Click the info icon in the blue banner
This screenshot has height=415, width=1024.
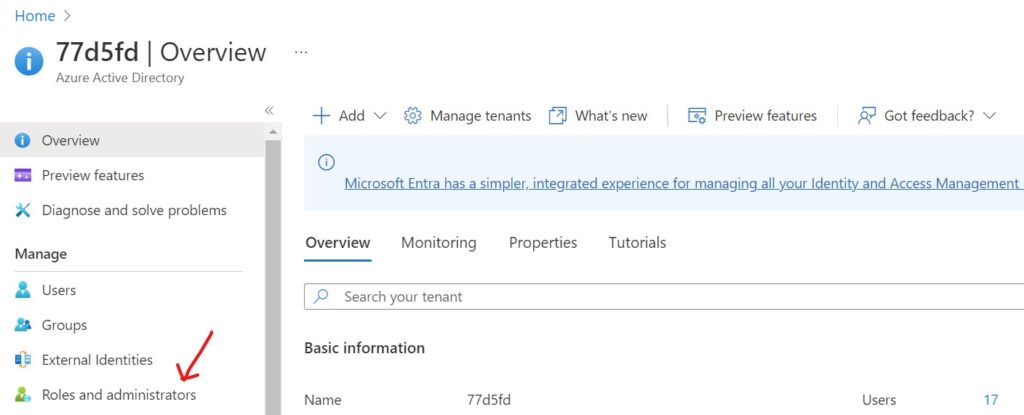pos(327,162)
